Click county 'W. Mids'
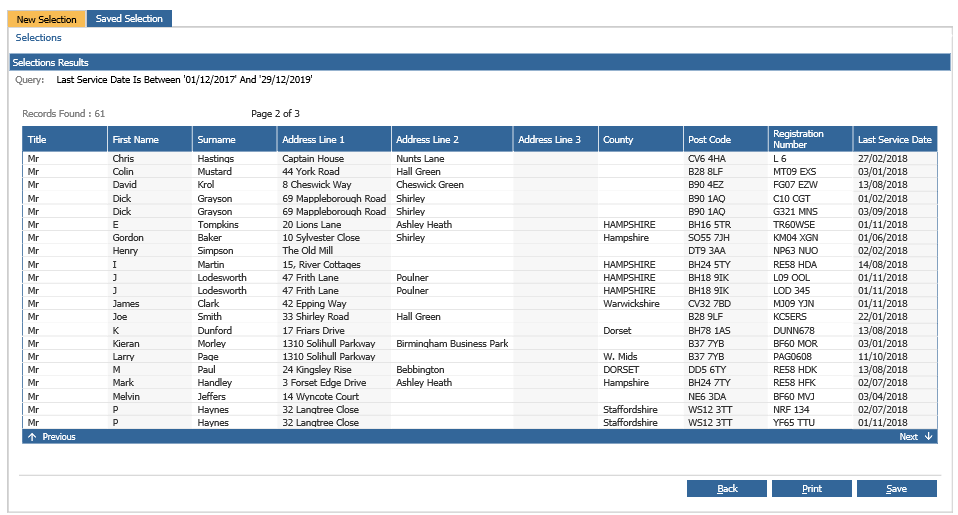 [x=620, y=357]
